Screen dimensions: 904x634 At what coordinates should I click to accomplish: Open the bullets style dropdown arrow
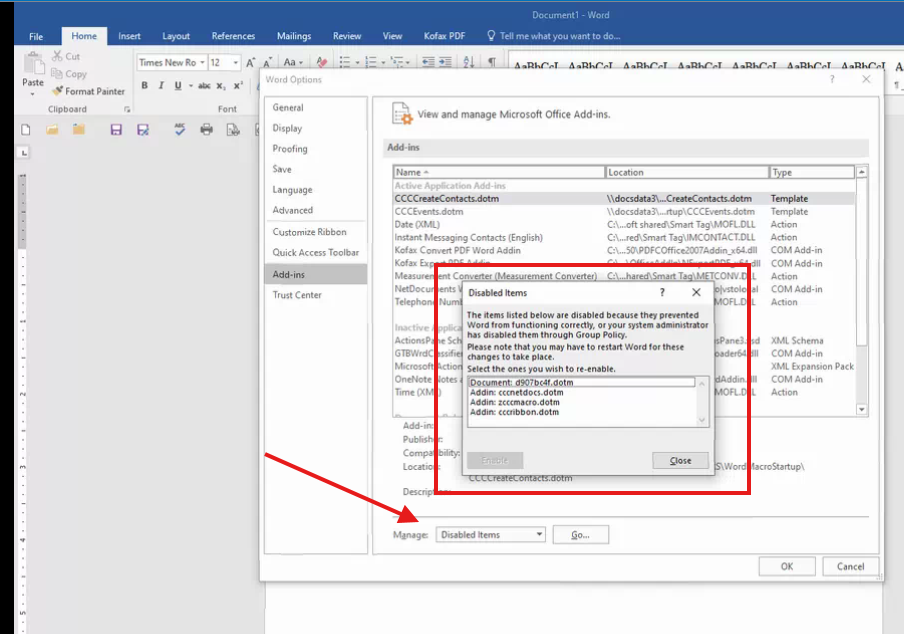click(357, 62)
